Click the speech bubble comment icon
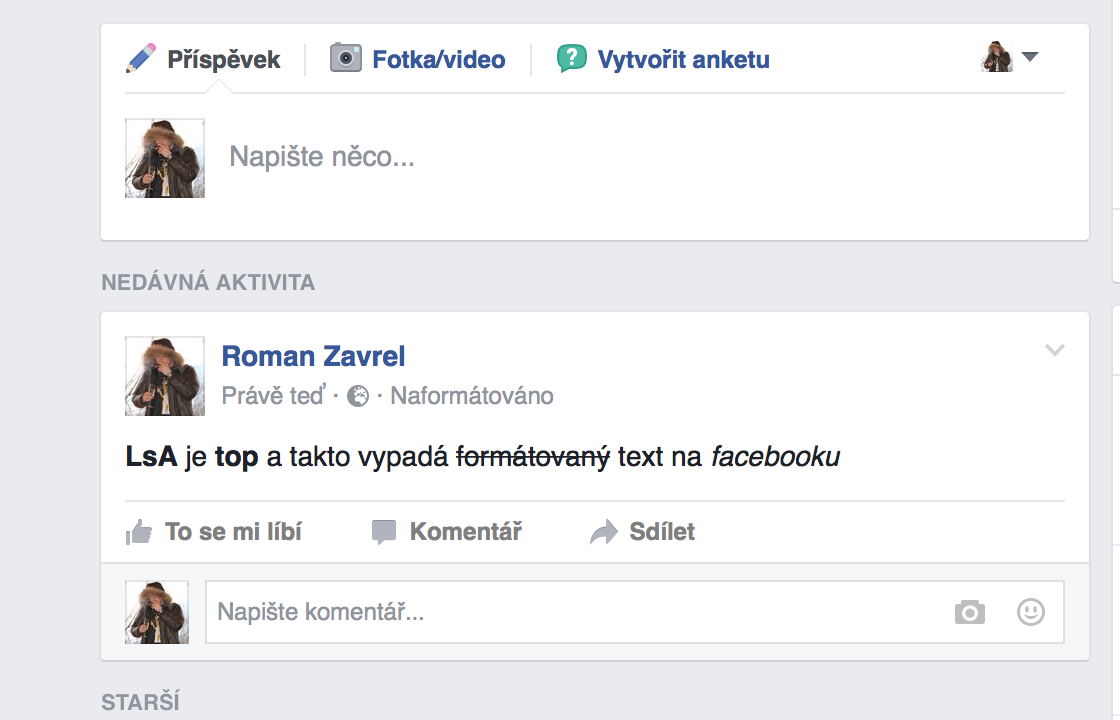Screen dimensions: 1120x720 click(x=384, y=532)
